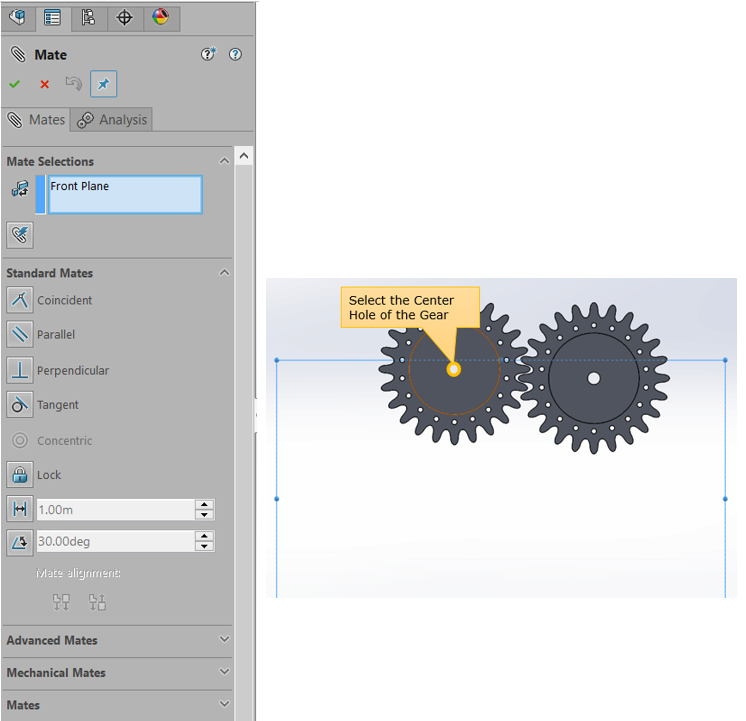Activate the Distance mate button
The width and height of the screenshot is (746, 721).
pos(20,509)
